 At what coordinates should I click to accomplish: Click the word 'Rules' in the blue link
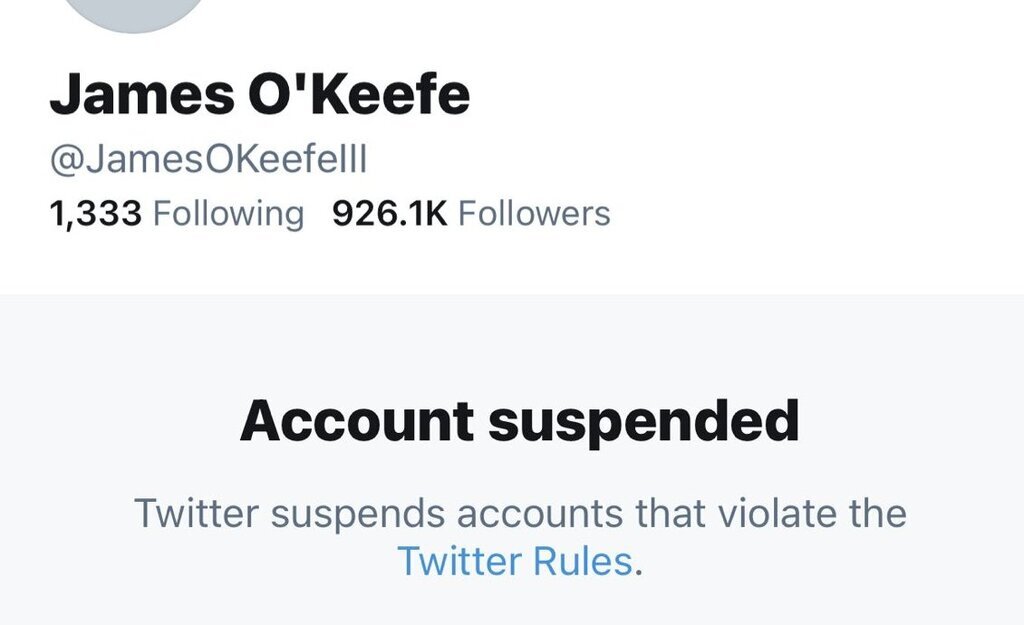pos(581,561)
